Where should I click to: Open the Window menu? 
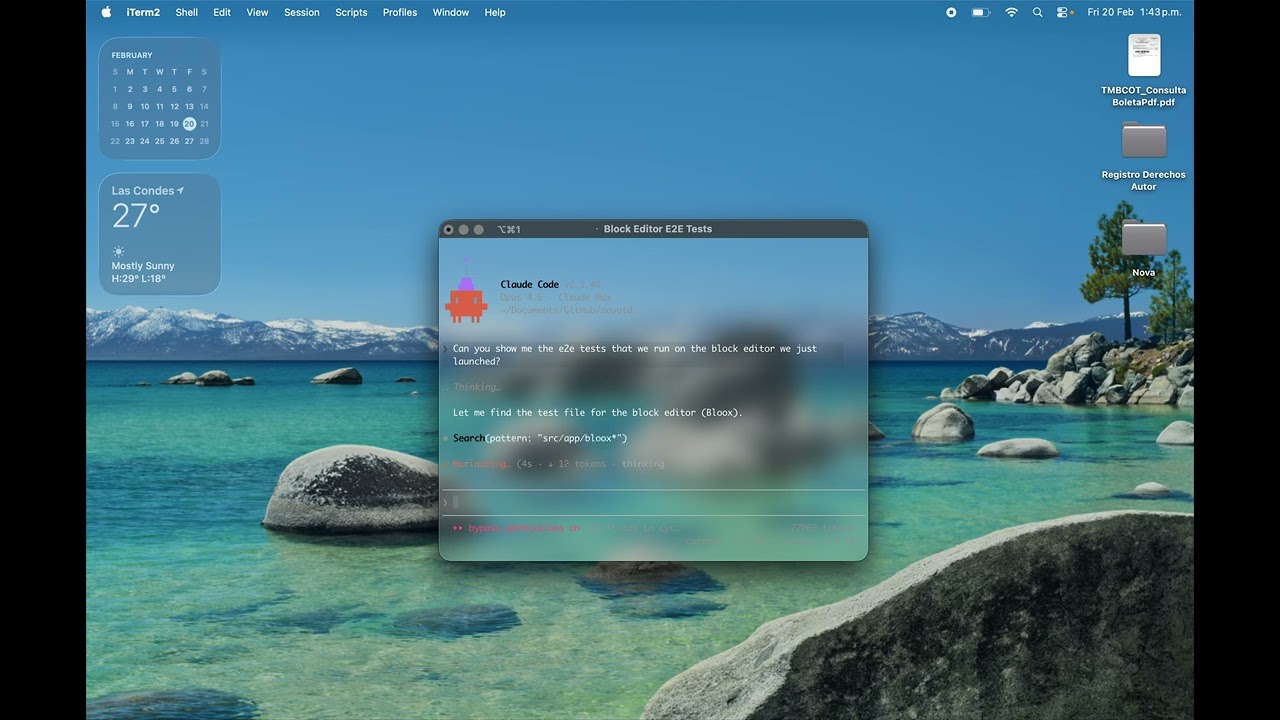pyautogui.click(x=451, y=12)
